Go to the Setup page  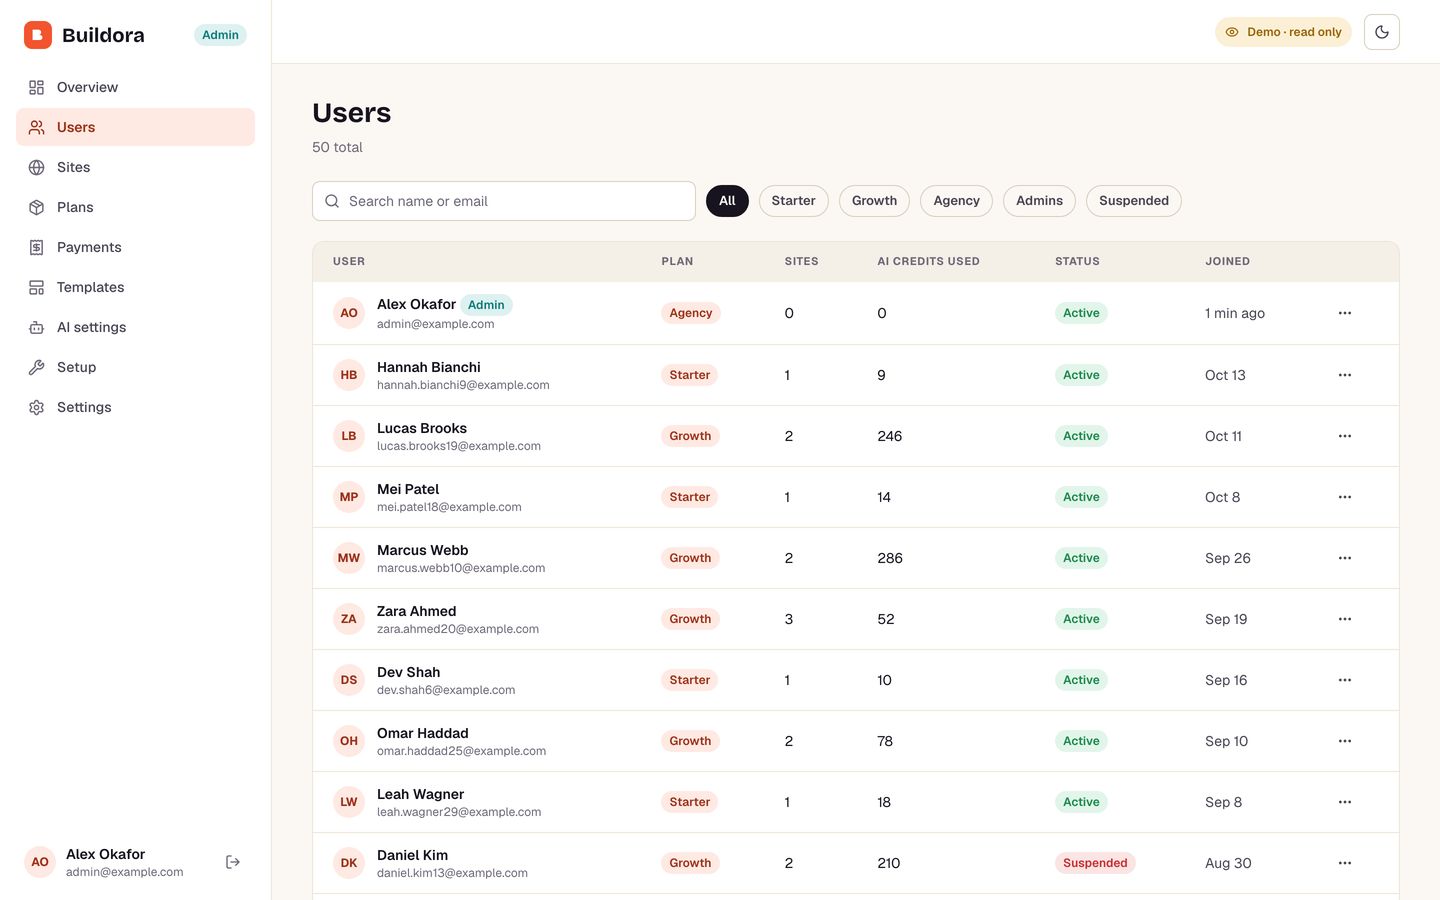(x=135, y=367)
